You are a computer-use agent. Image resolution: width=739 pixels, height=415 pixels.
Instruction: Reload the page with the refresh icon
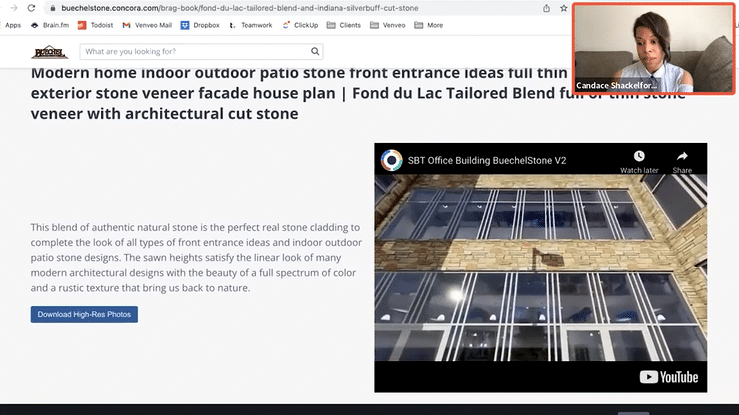[31, 8]
